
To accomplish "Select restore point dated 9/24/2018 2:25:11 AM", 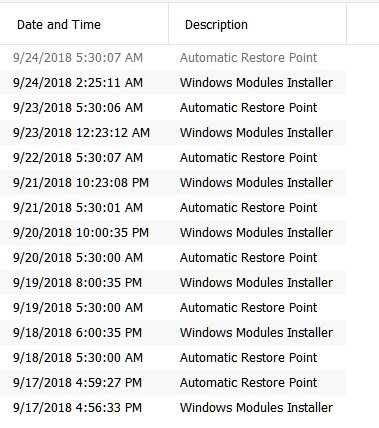I will 173,83.
